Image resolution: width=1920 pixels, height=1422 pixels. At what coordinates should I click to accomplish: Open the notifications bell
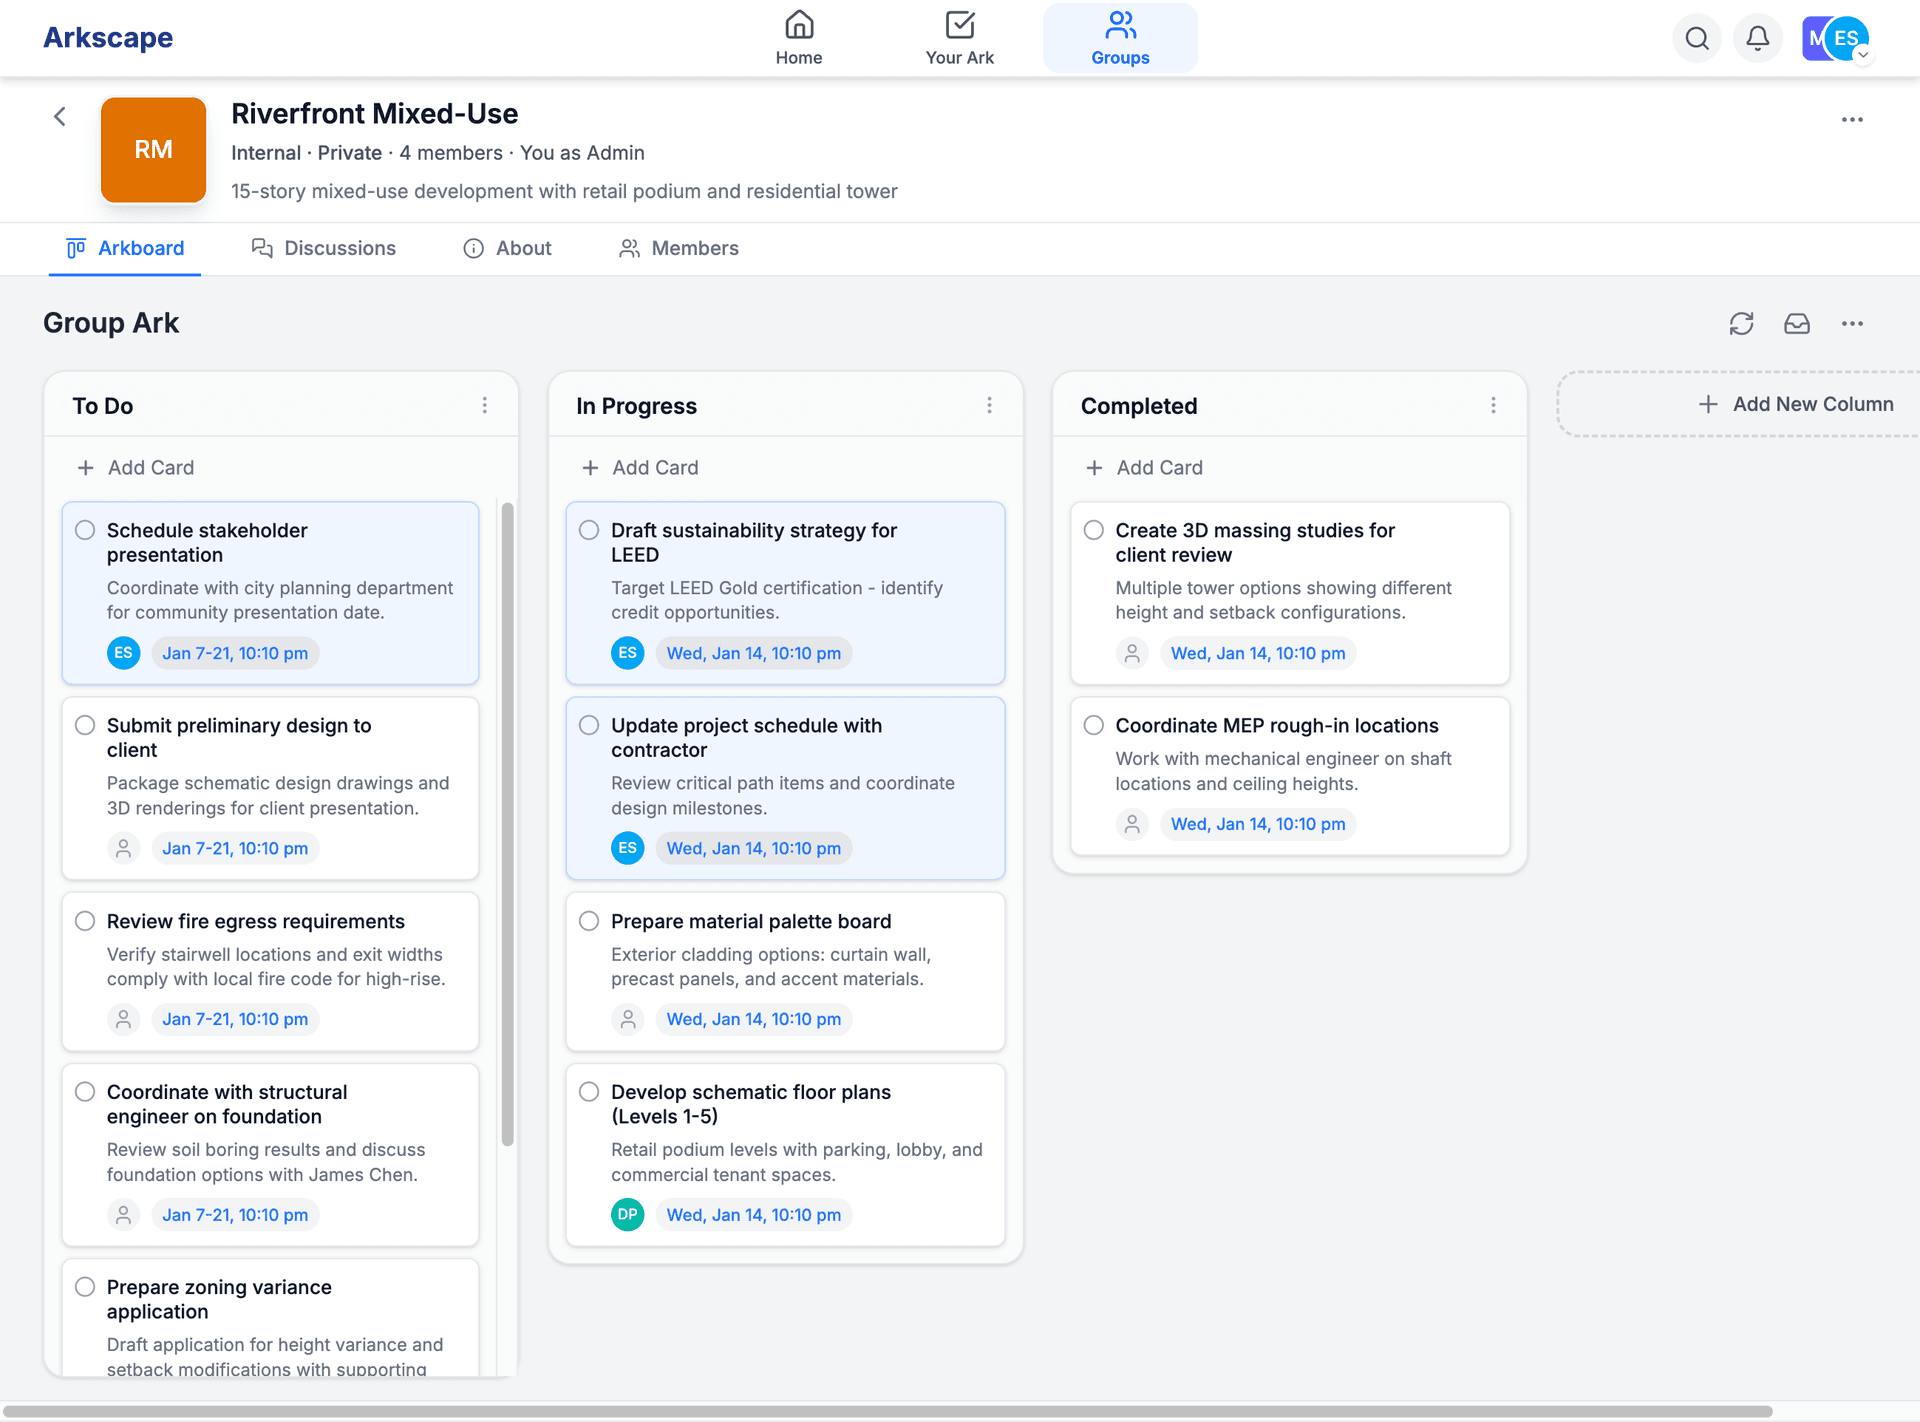(1758, 38)
